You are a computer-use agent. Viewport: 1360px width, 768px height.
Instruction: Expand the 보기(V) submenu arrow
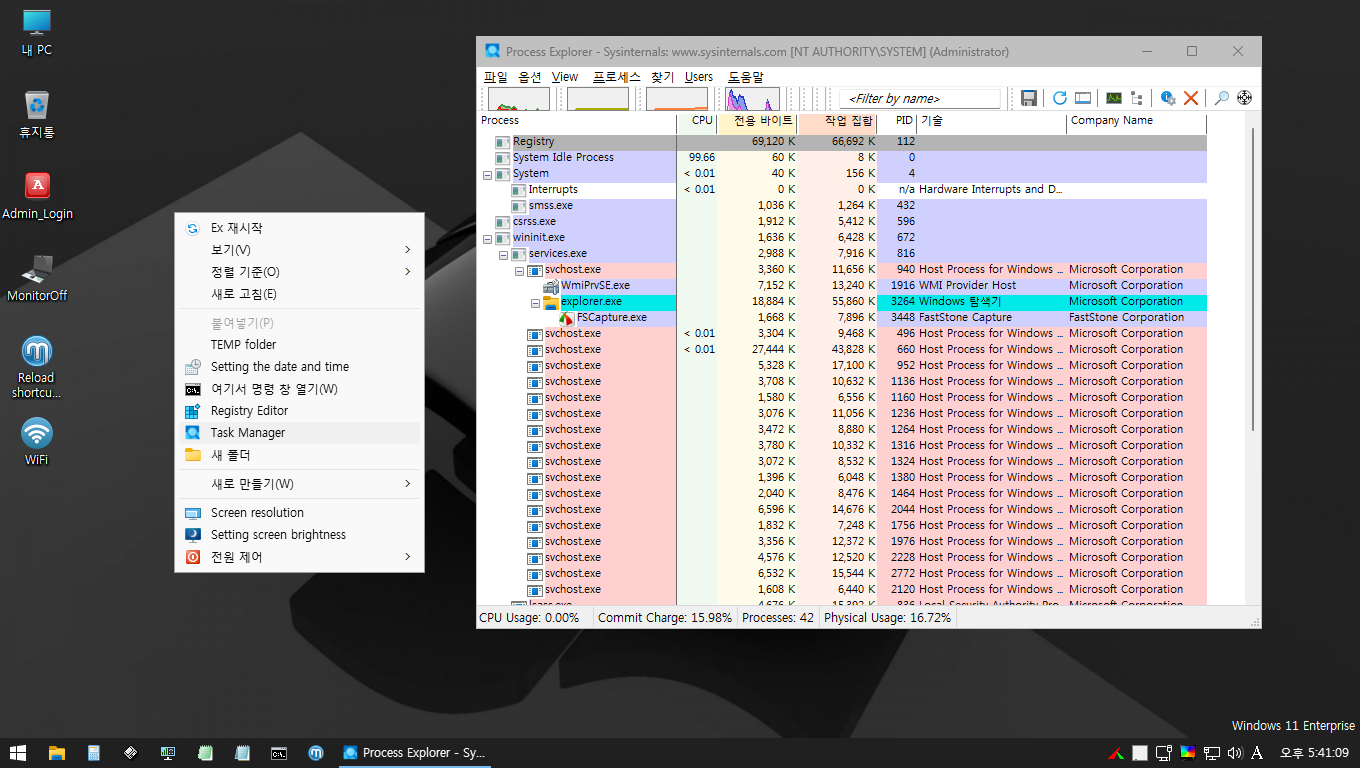point(407,249)
